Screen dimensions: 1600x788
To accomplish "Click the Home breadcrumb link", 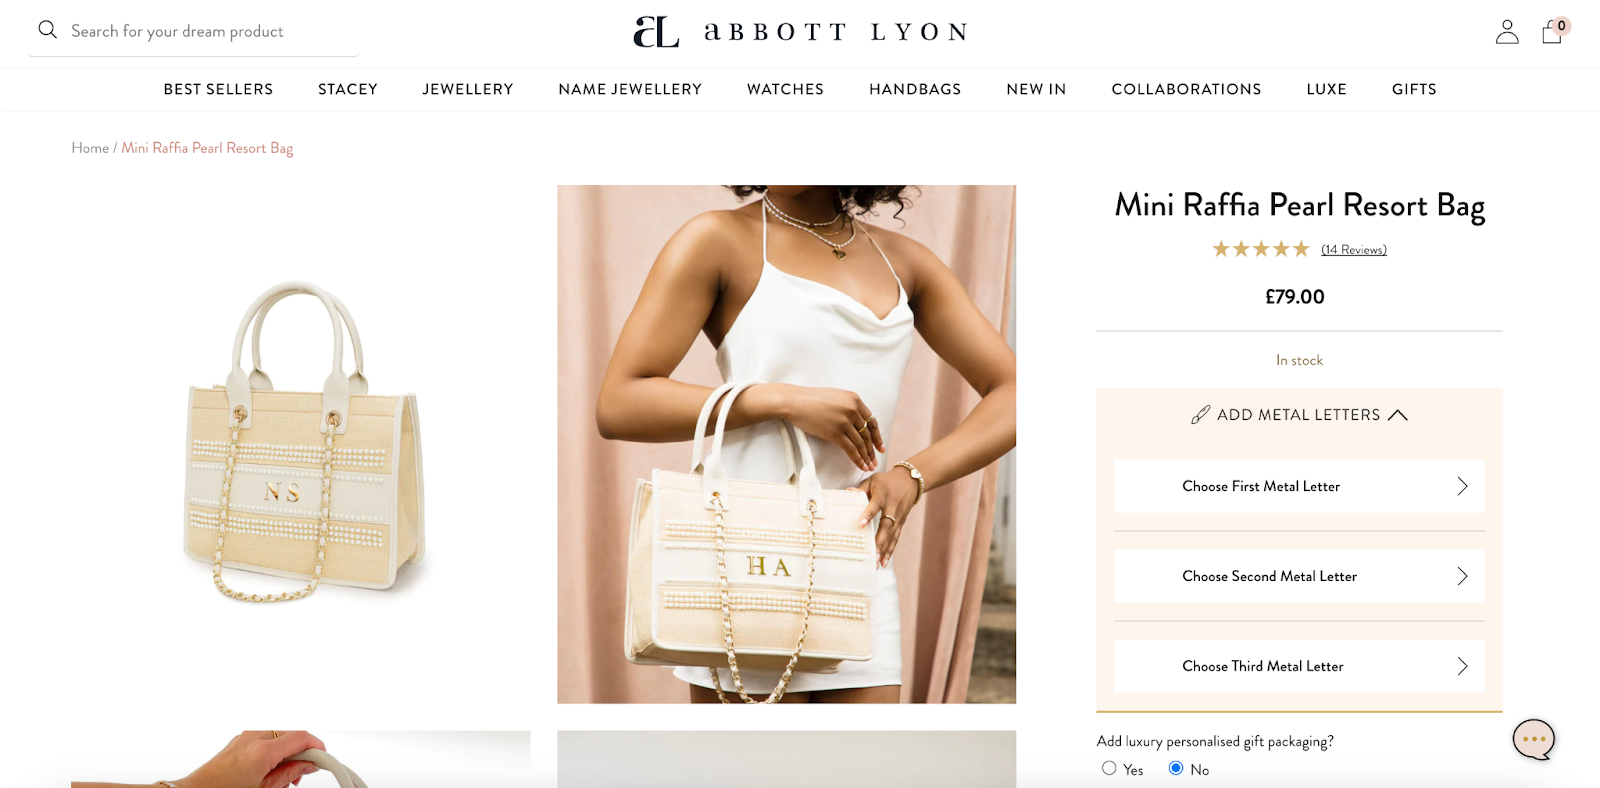I will coord(90,148).
